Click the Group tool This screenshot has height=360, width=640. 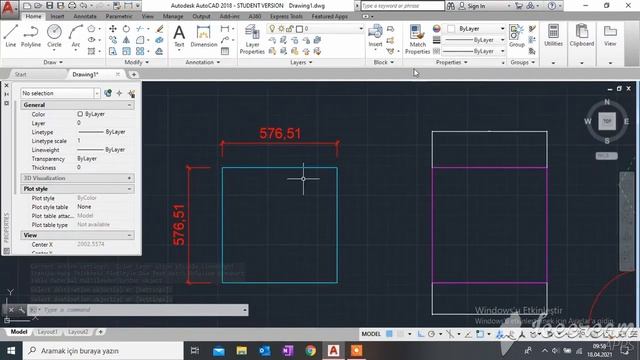pos(517,36)
